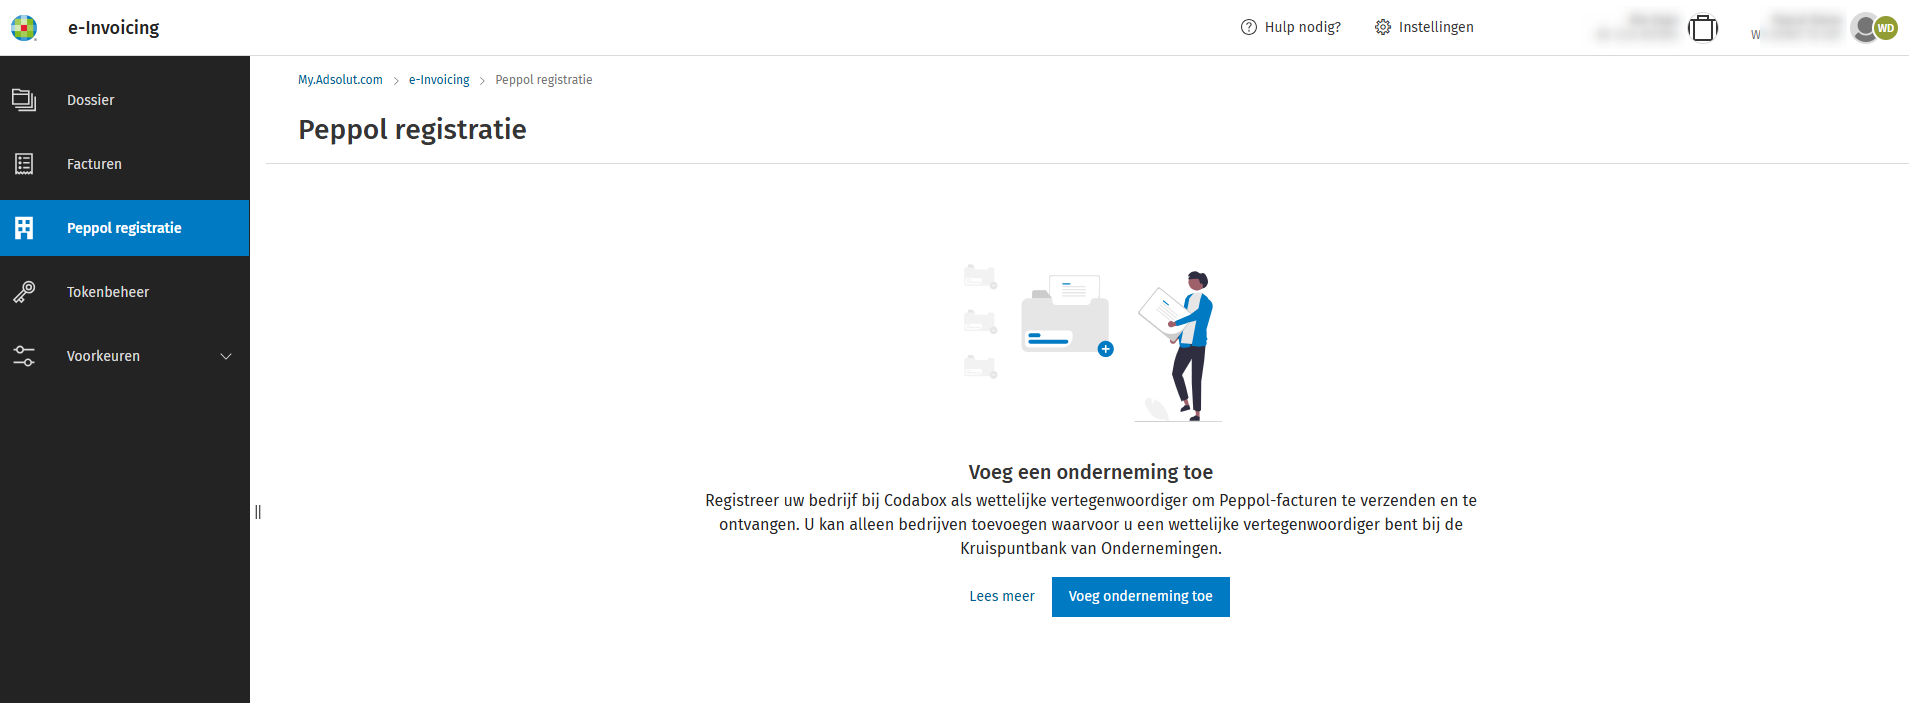Click the Peppol registratie building icon
The image size is (1909, 703).
click(24, 228)
